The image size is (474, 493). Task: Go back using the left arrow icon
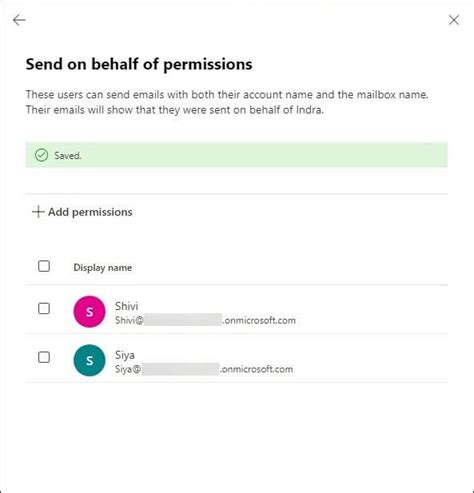pyautogui.click(x=19, y=20)
